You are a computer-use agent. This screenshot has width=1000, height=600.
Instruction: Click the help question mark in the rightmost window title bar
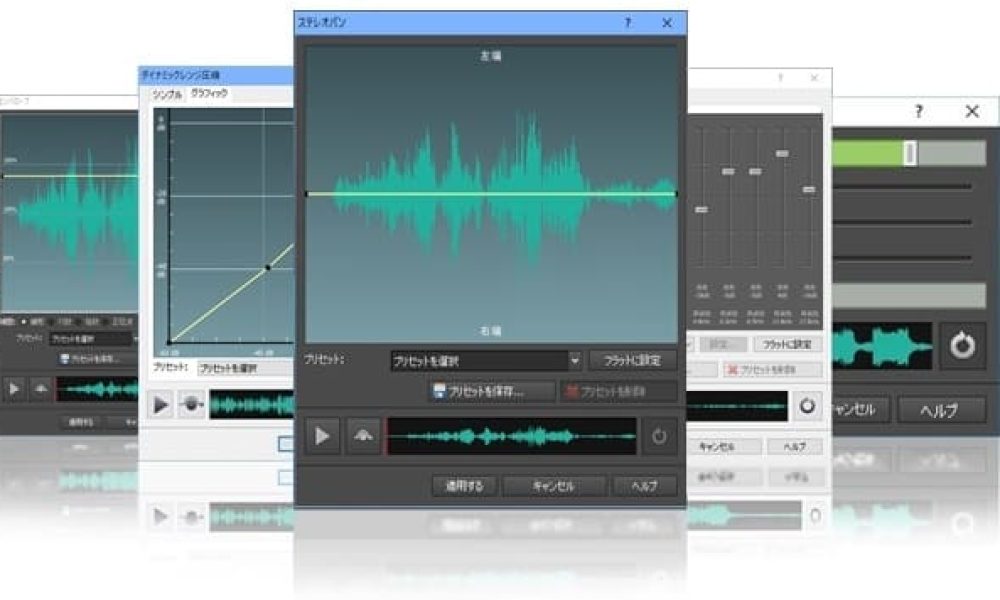[918, 112]
